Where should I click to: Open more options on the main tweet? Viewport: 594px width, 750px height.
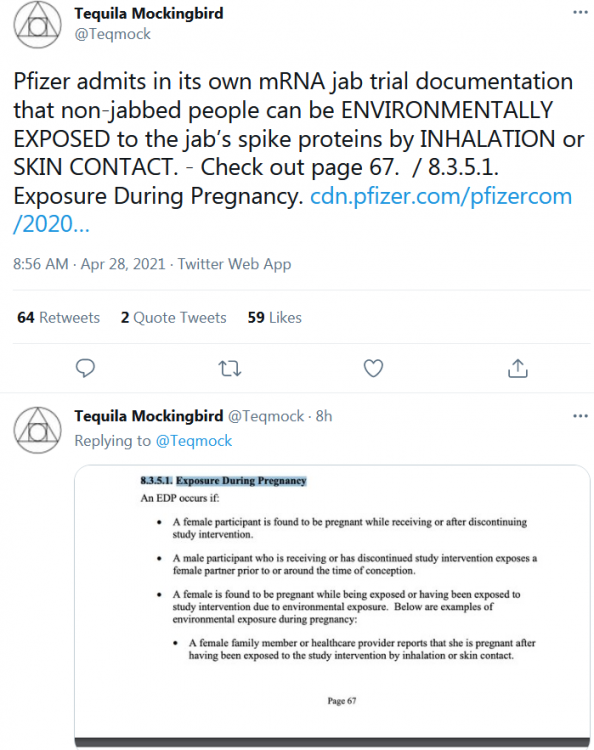(580, 12)
